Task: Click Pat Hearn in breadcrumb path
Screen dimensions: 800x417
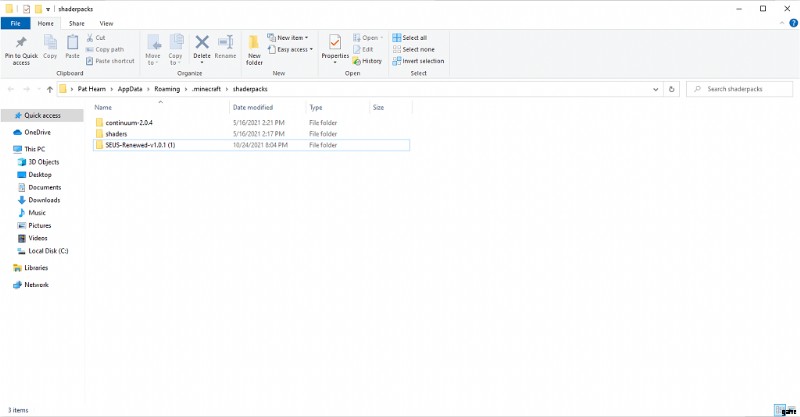Action: (x=91, y=89)
